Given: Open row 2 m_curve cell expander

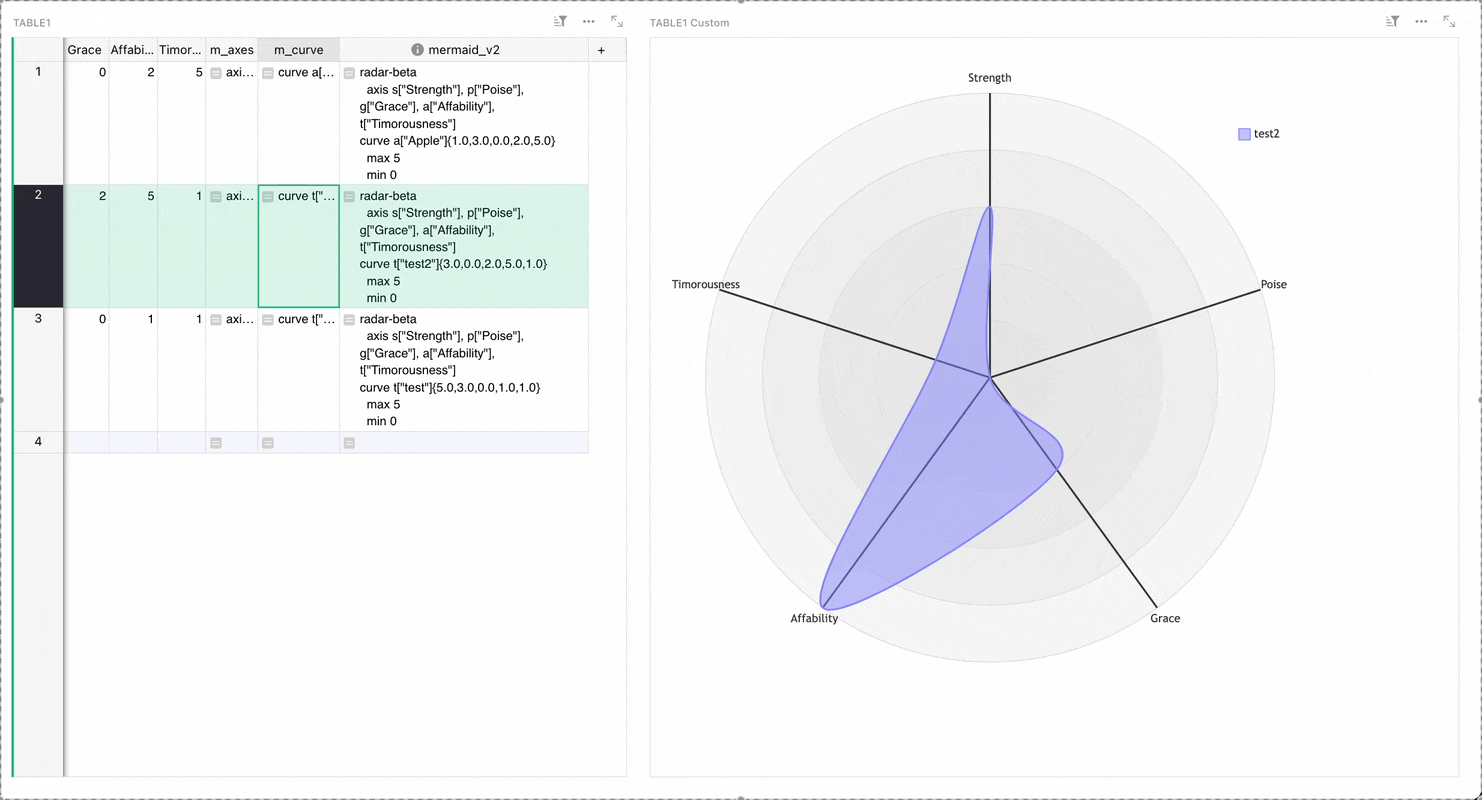Looking at the screenshot, I should point(268,196).
